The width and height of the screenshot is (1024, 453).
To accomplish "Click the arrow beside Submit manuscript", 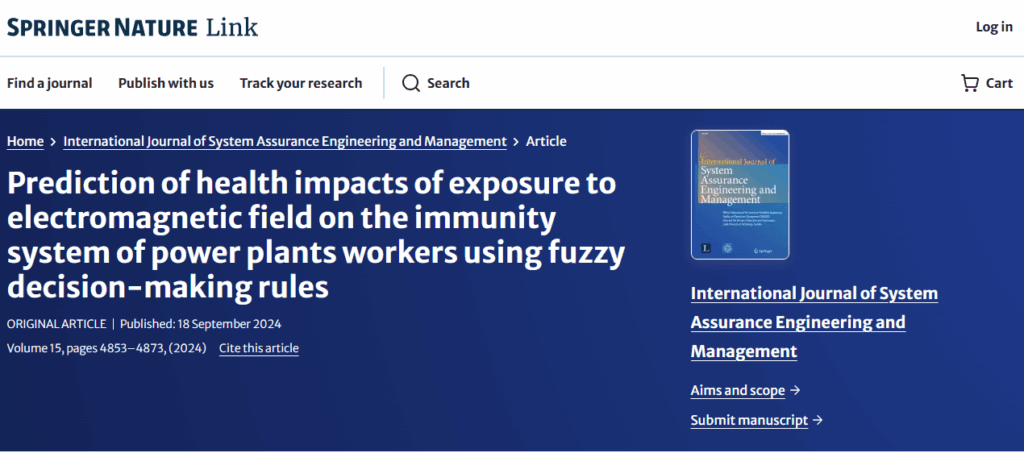I will click(x=818, y=421).
